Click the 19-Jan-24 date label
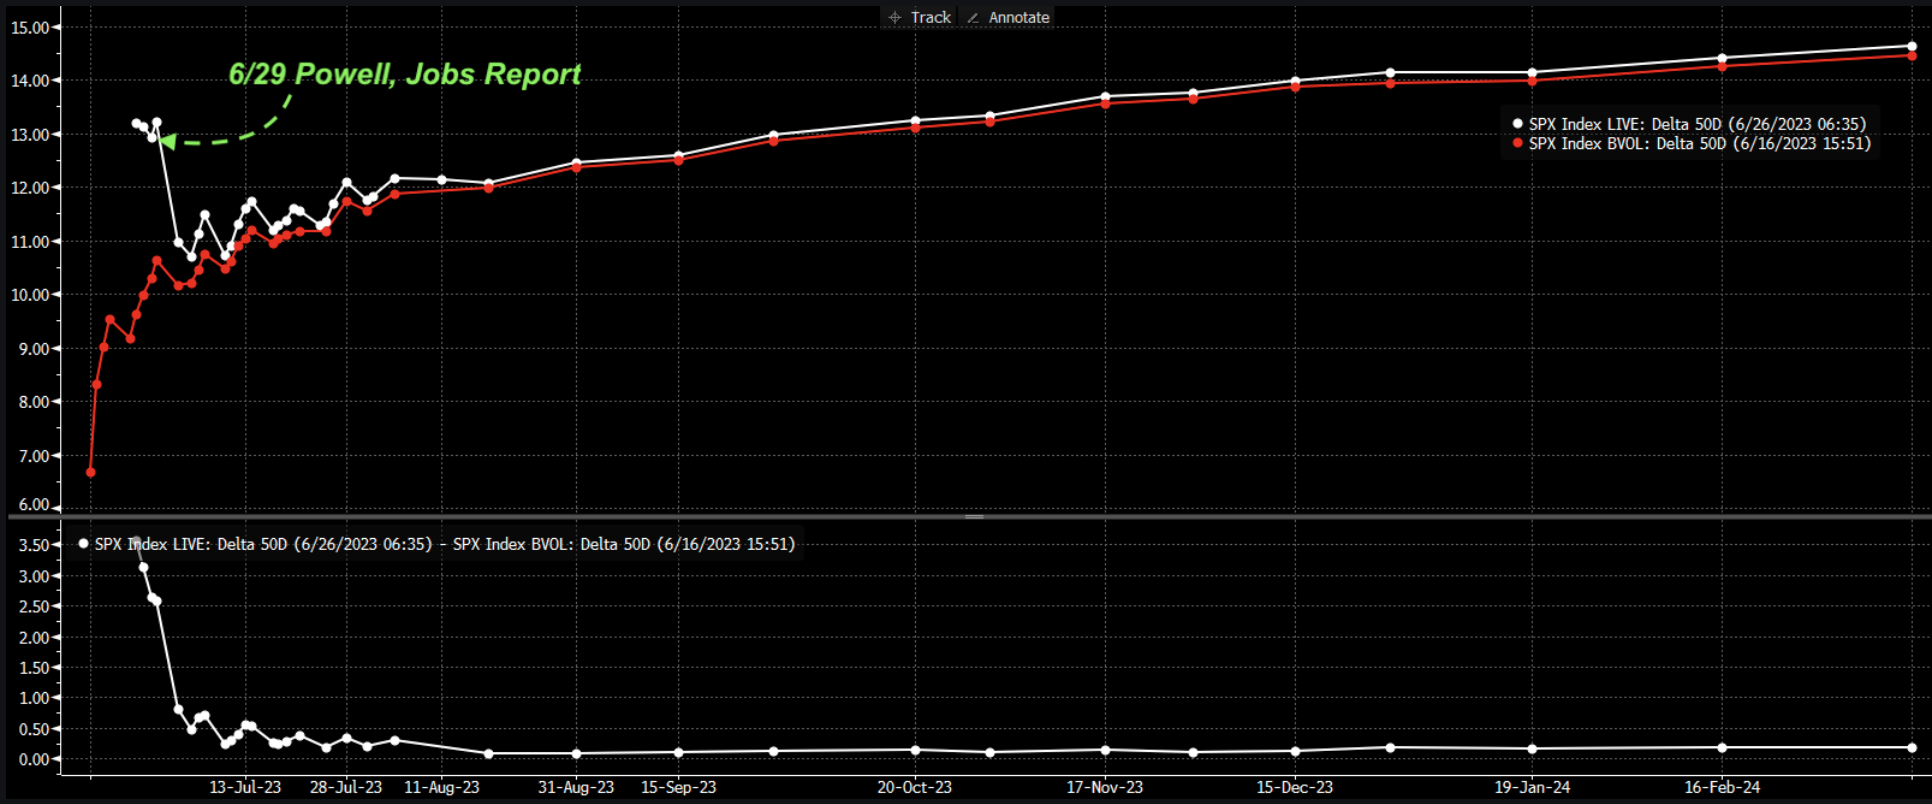Image resolution: width=1932 pixels, height=804 pixels. 1532,787
